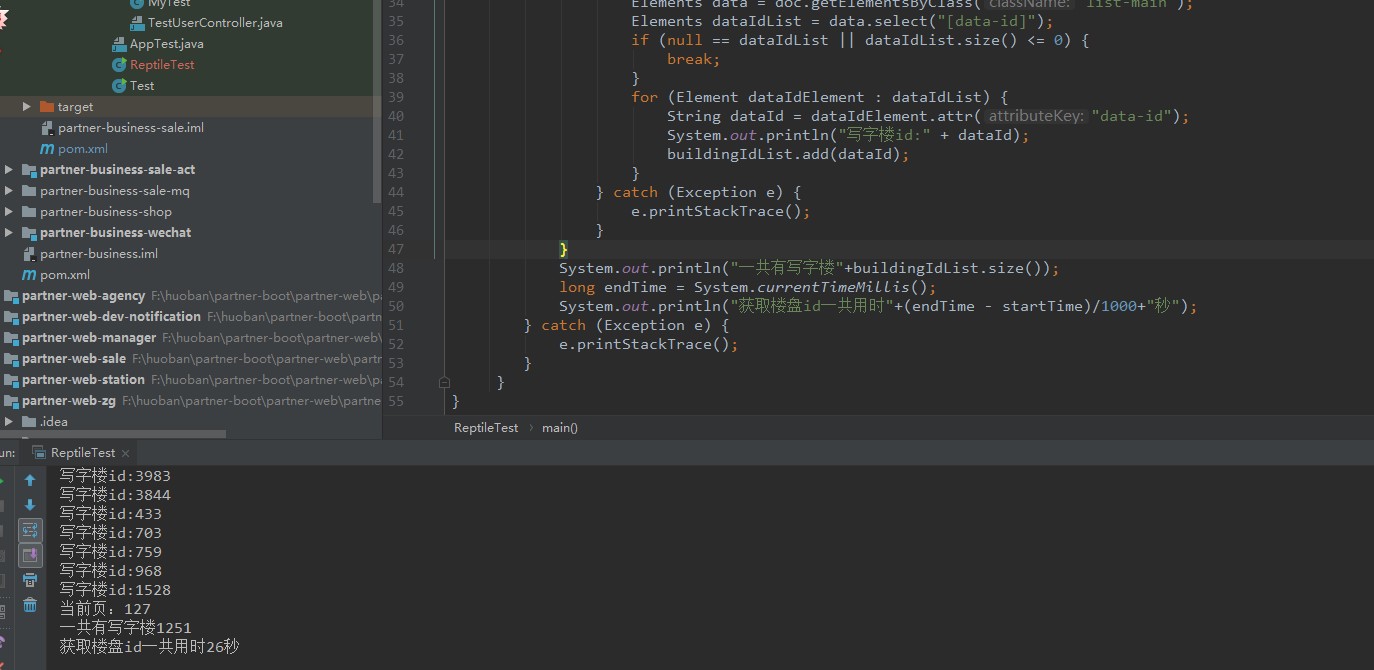1374x670 pixels.
Task: Click Maven icon of pom.xml below partner-business-sale.iml
Action: click(47, 149)
